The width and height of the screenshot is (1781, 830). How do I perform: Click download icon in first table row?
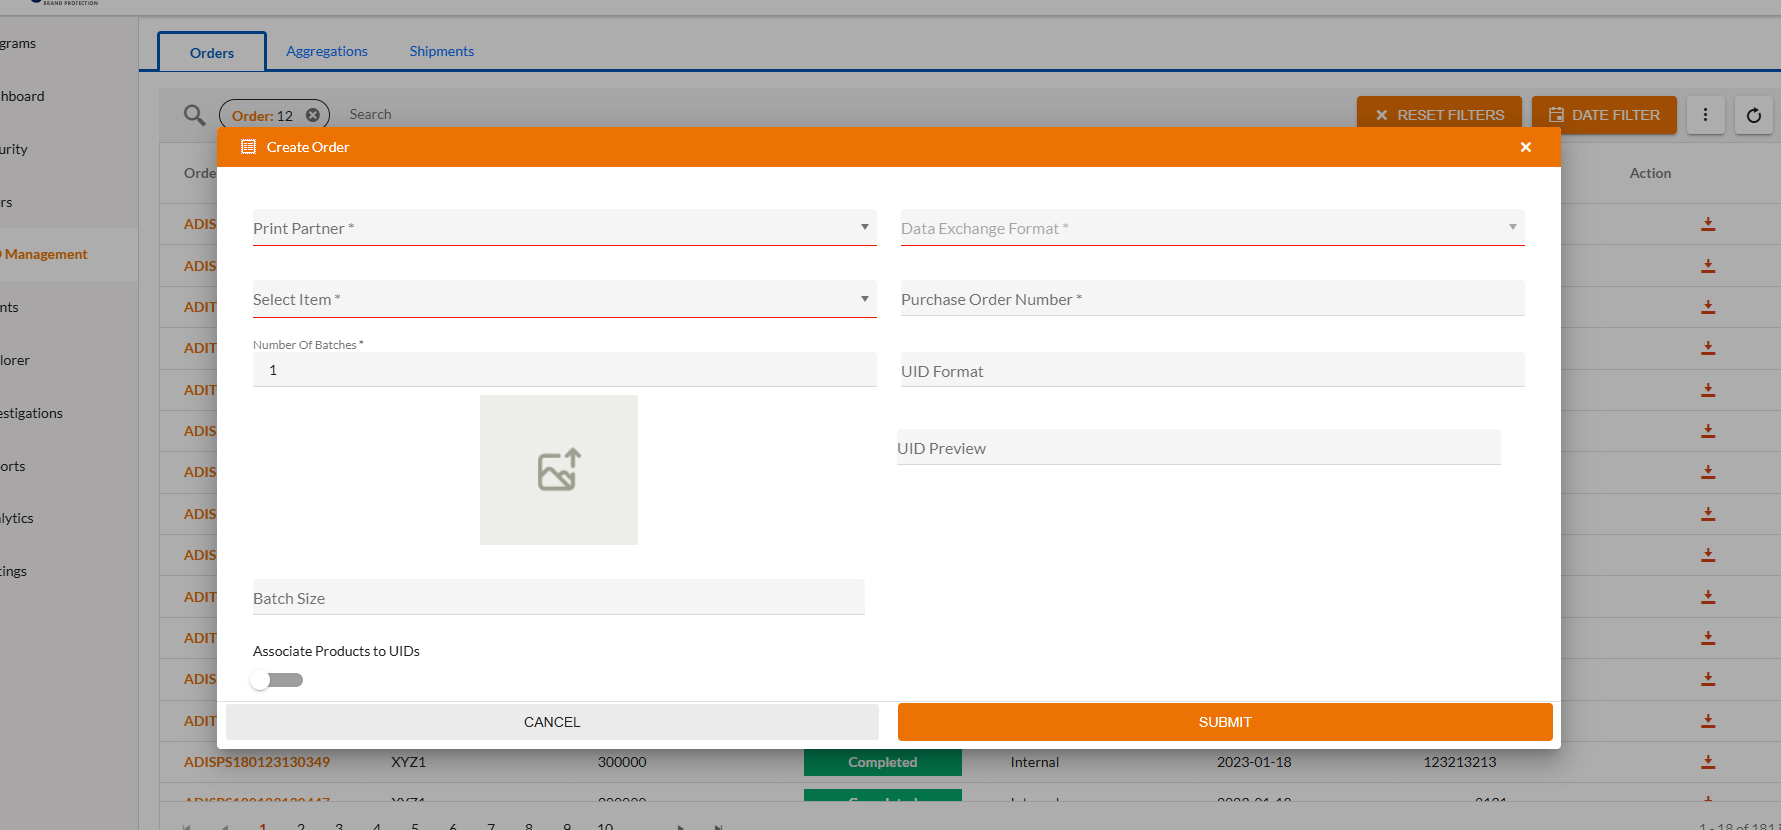[1708, 224]
